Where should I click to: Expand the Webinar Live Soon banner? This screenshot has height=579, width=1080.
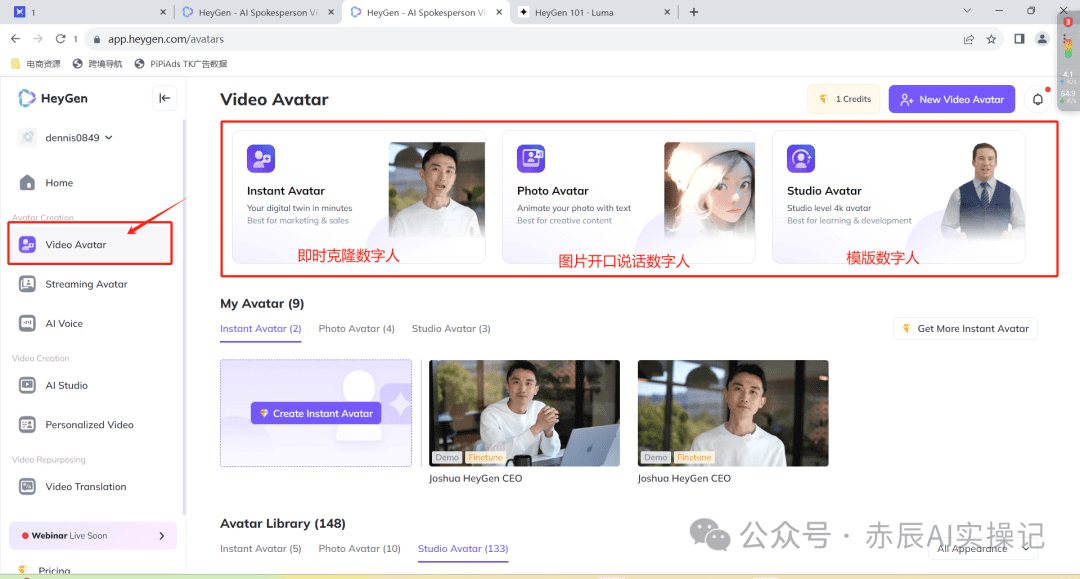point(92,535)
